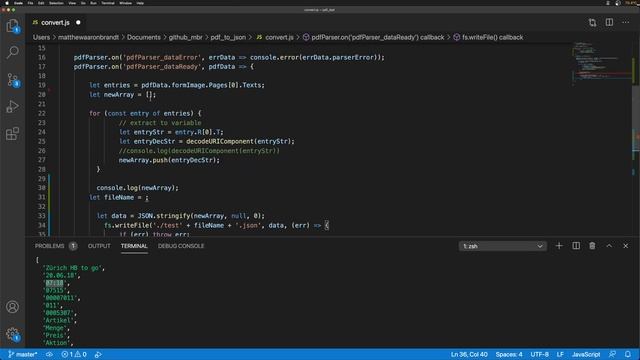Open errors and warnings count in status bar
Viewport: 640px width, 360px height.
(x=74, y=354)
